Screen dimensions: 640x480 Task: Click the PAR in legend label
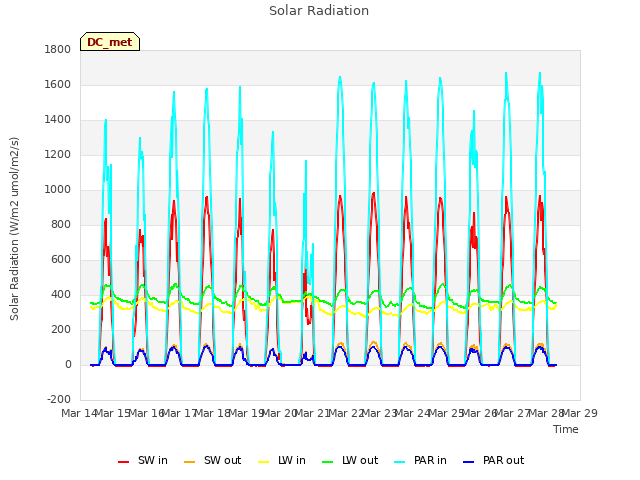click(430, 460)
